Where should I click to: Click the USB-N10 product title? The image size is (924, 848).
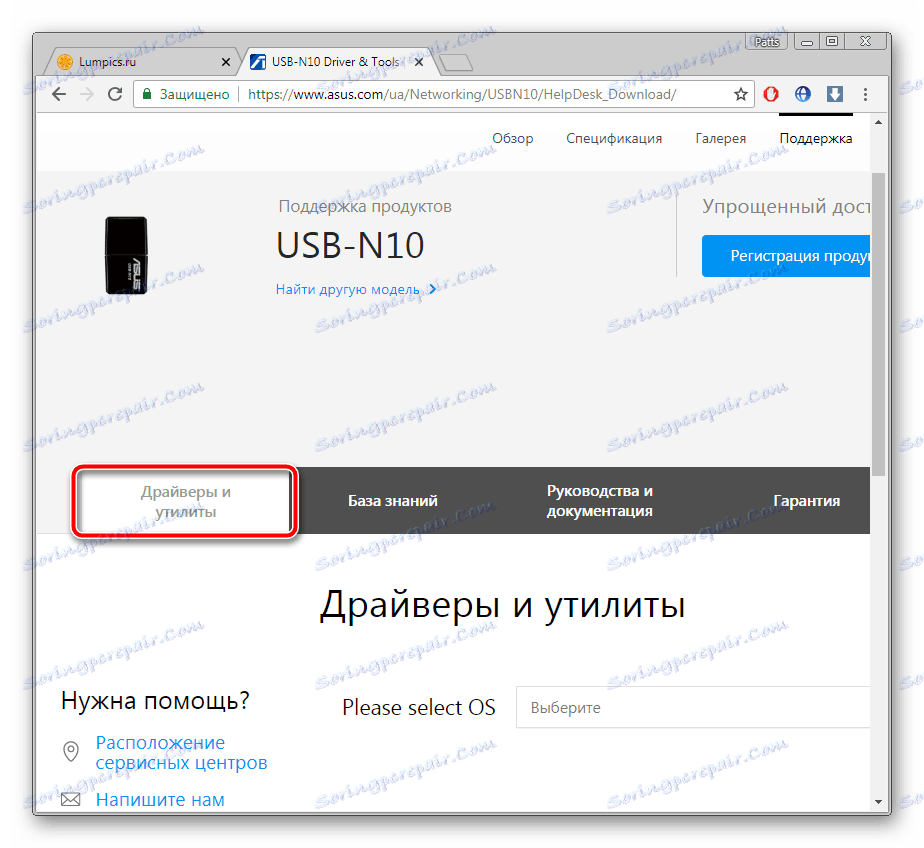[x=350, y=245]
